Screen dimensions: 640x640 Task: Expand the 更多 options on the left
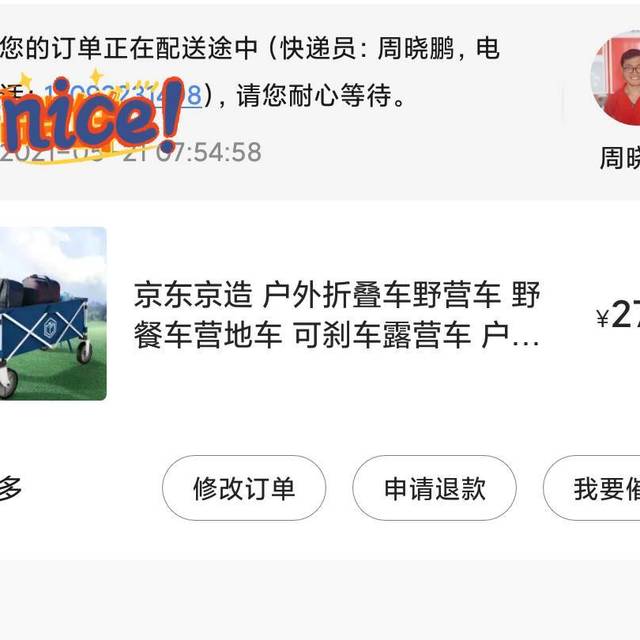pyautogui.click(x=10, y=488)
